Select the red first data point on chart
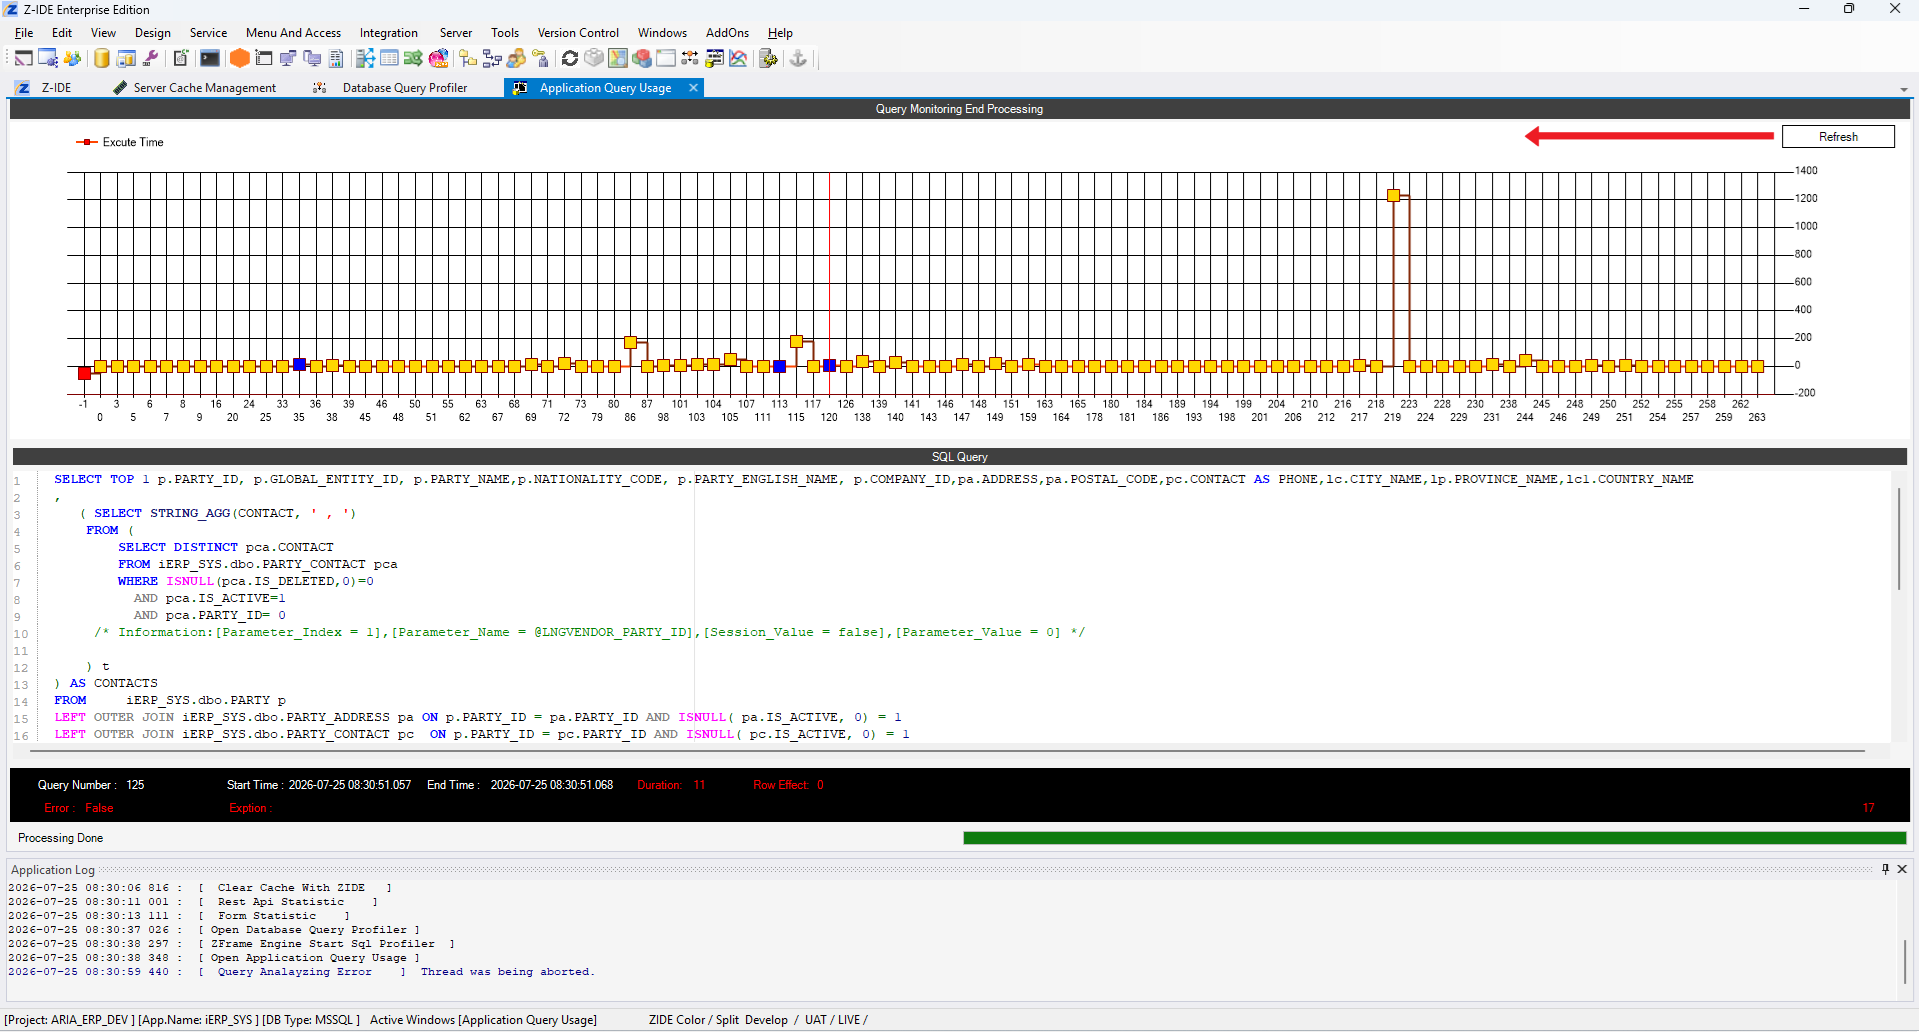The width and height of the screenshot is (1919, 1032). [84, 373]
